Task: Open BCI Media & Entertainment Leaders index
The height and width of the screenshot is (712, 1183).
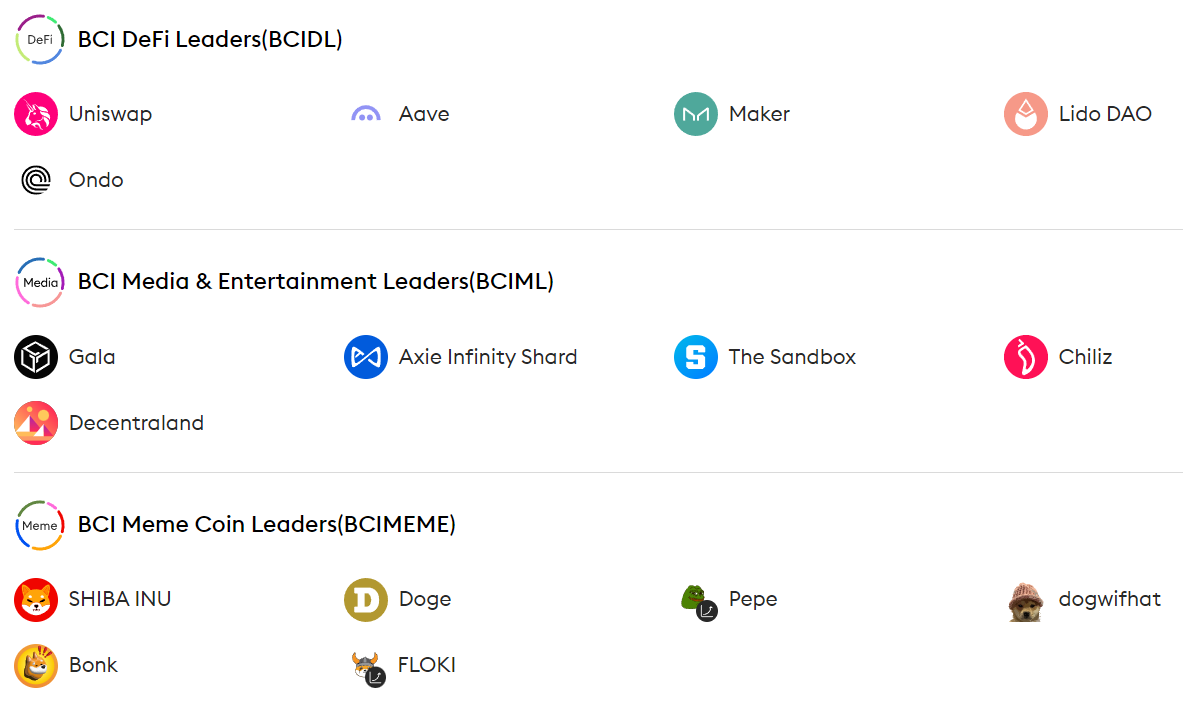Action: click(x=317, y=281)
